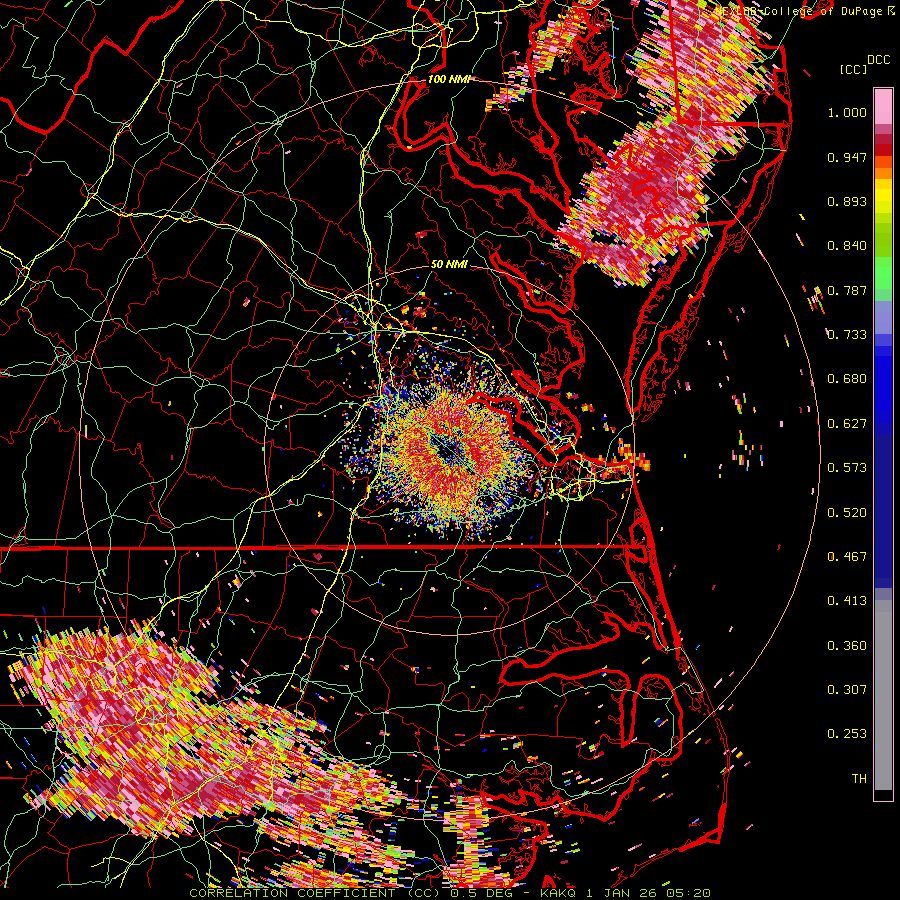The height and width of the screenshot is (900, 900).
Task: Click the 0.840 scale value
Action: pos(847,246)
